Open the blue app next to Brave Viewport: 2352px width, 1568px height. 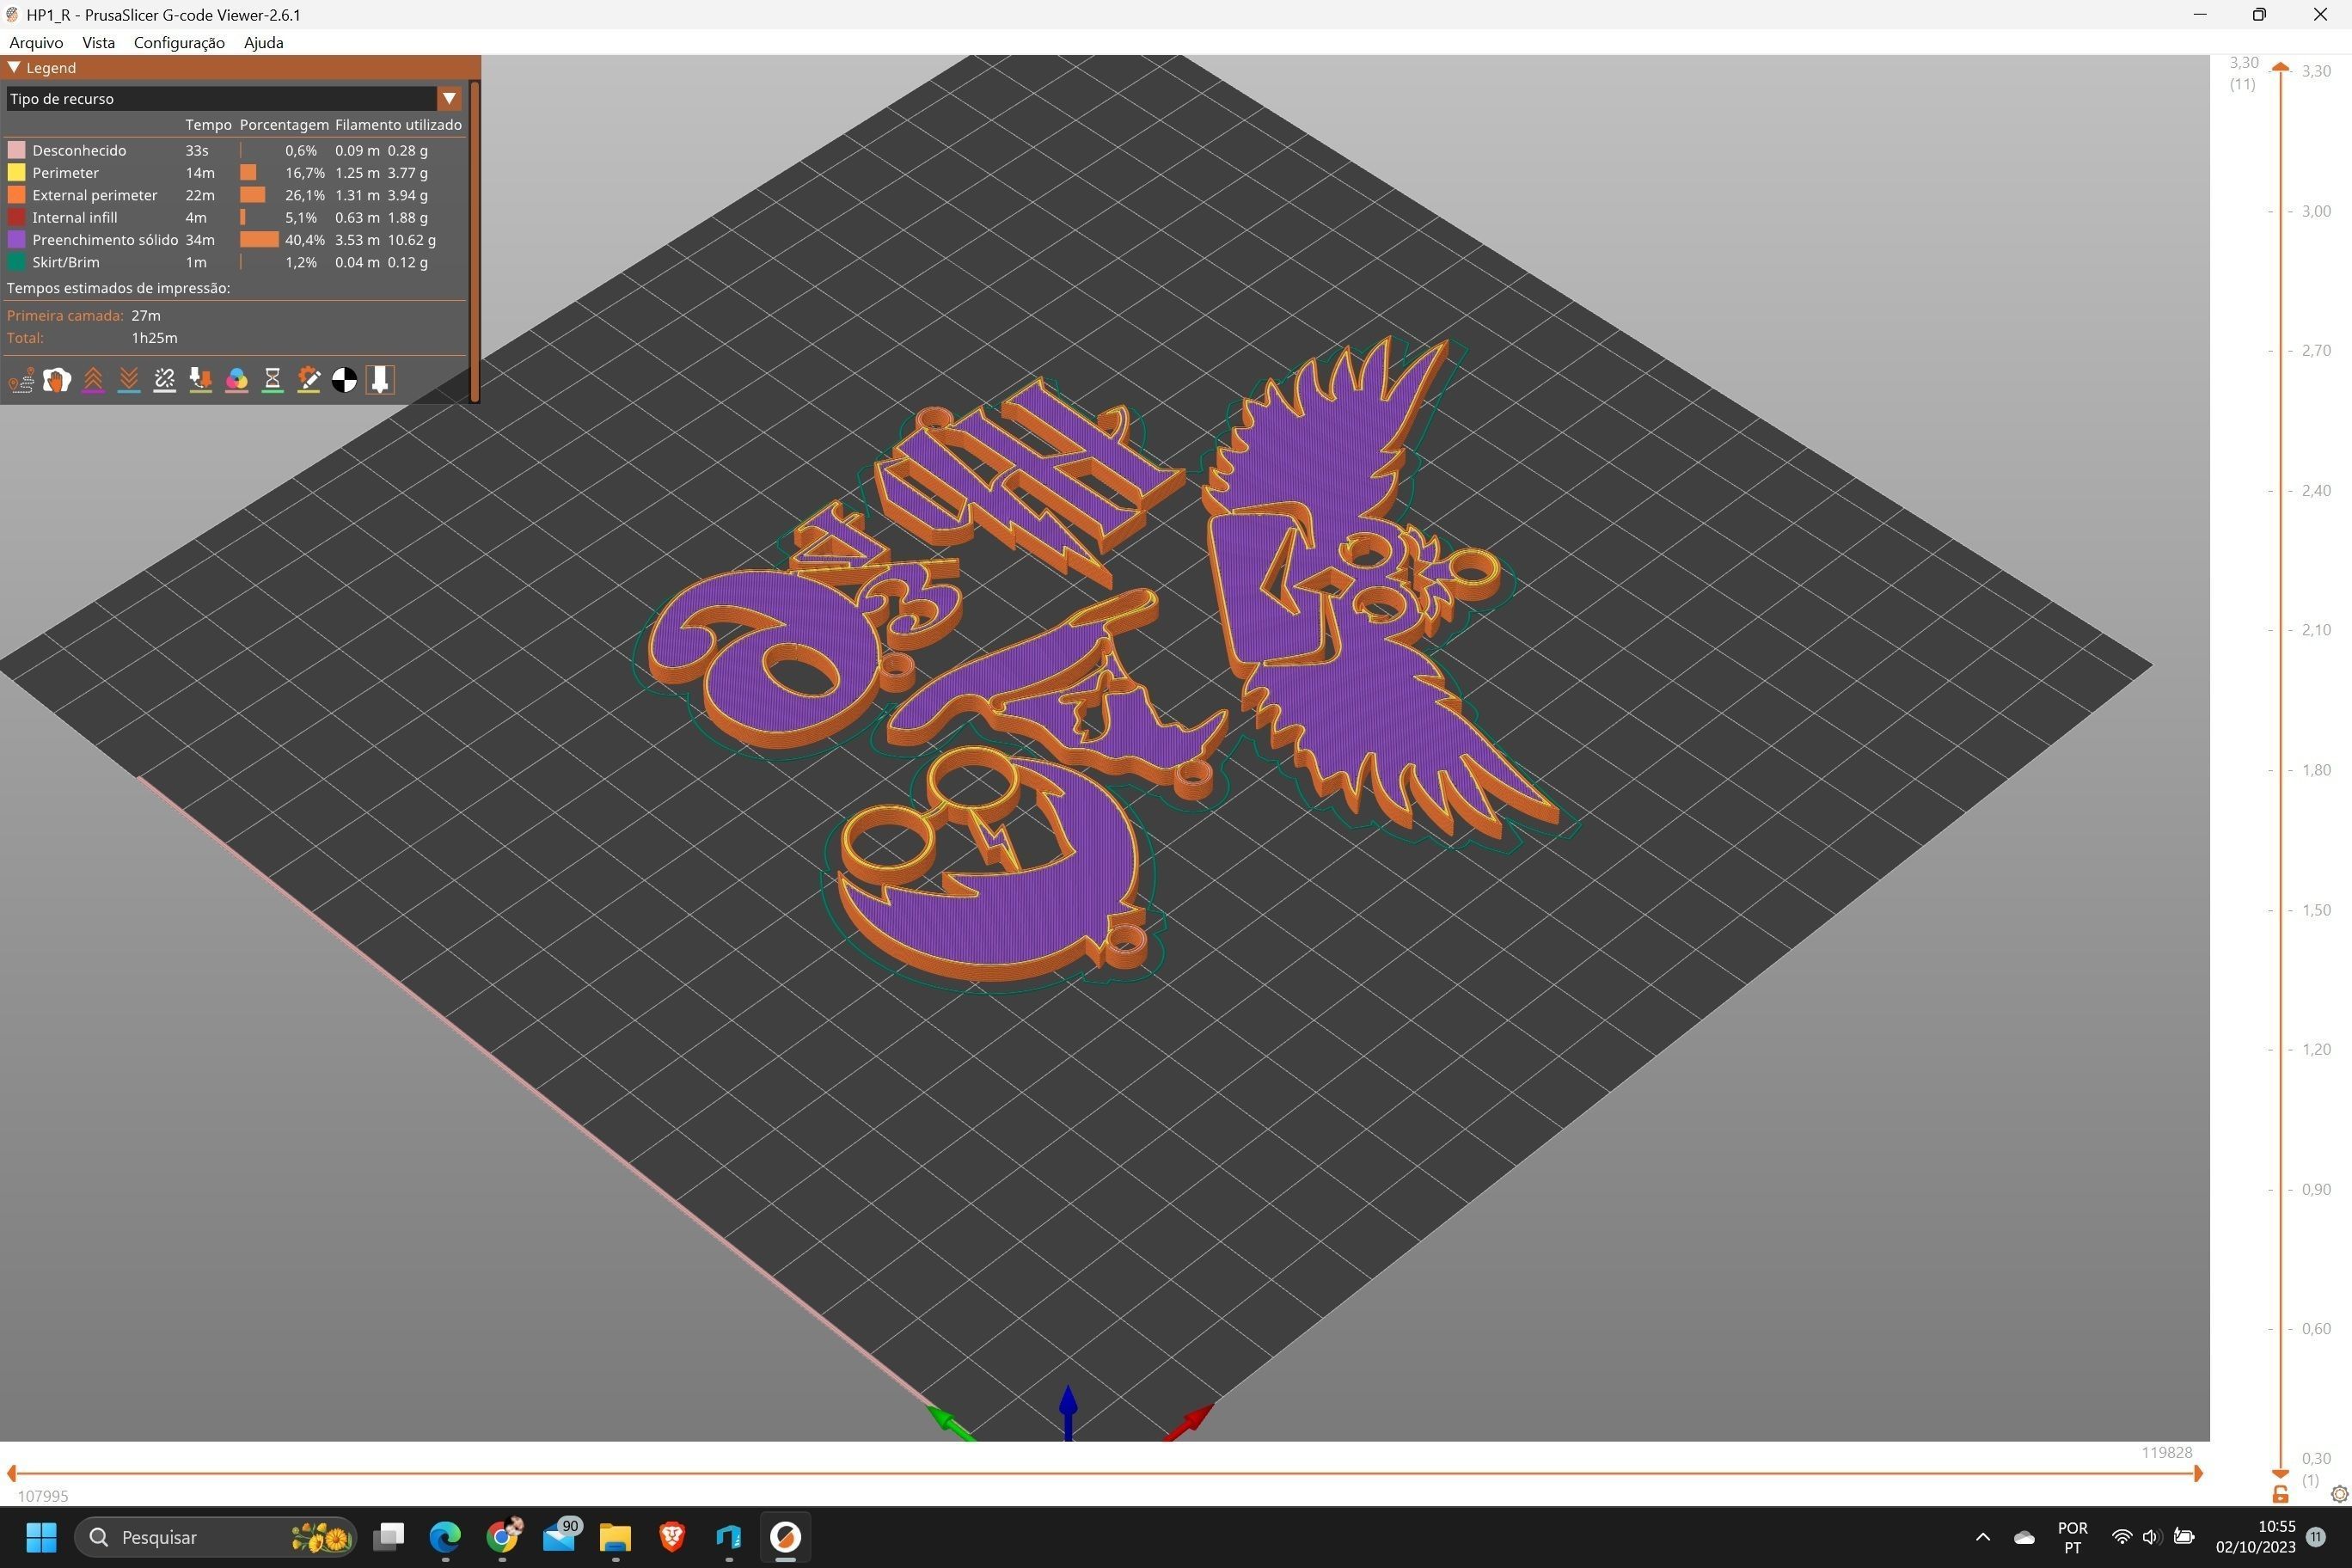tap(729, 1537)
